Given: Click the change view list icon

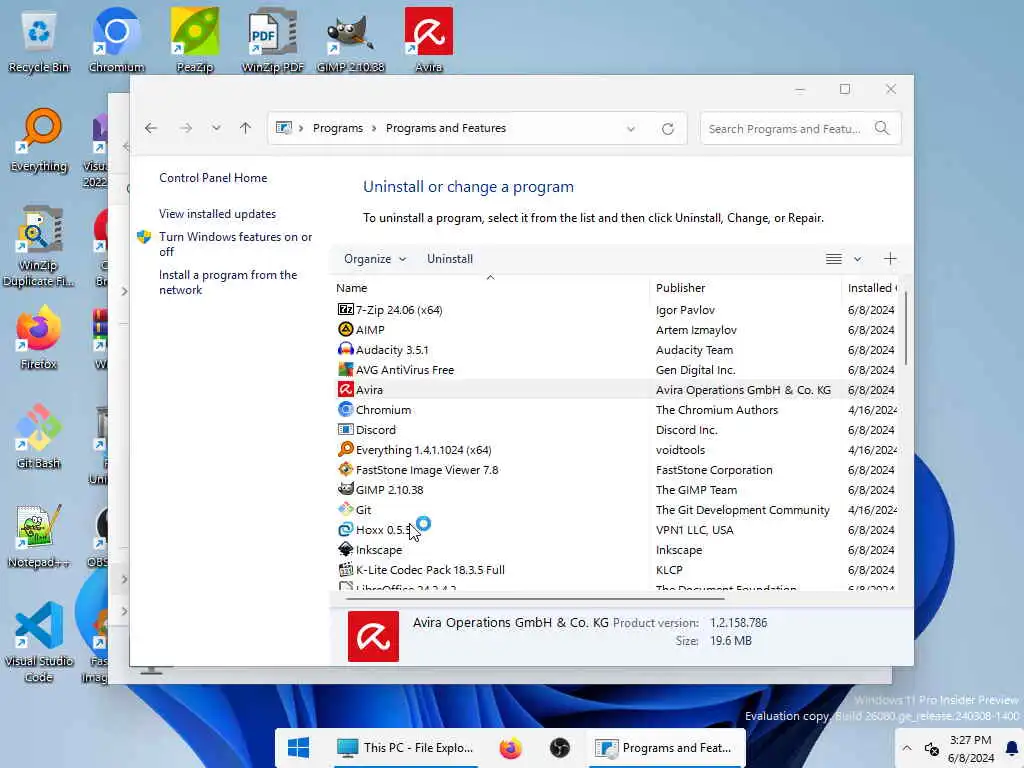Looking at the screenshot, I should pos(833,259).
